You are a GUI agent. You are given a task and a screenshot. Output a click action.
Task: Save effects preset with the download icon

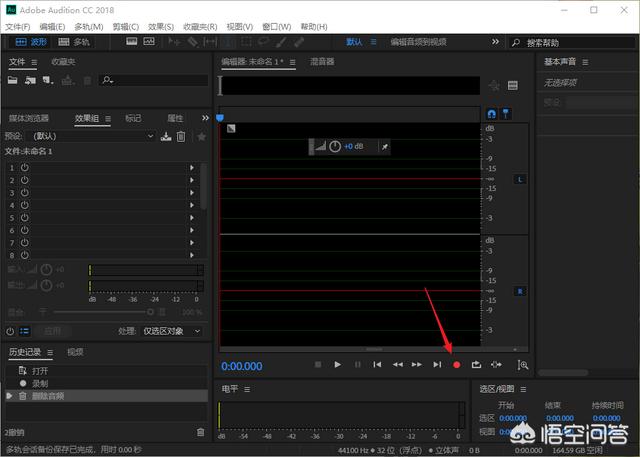tap(166, 136)
